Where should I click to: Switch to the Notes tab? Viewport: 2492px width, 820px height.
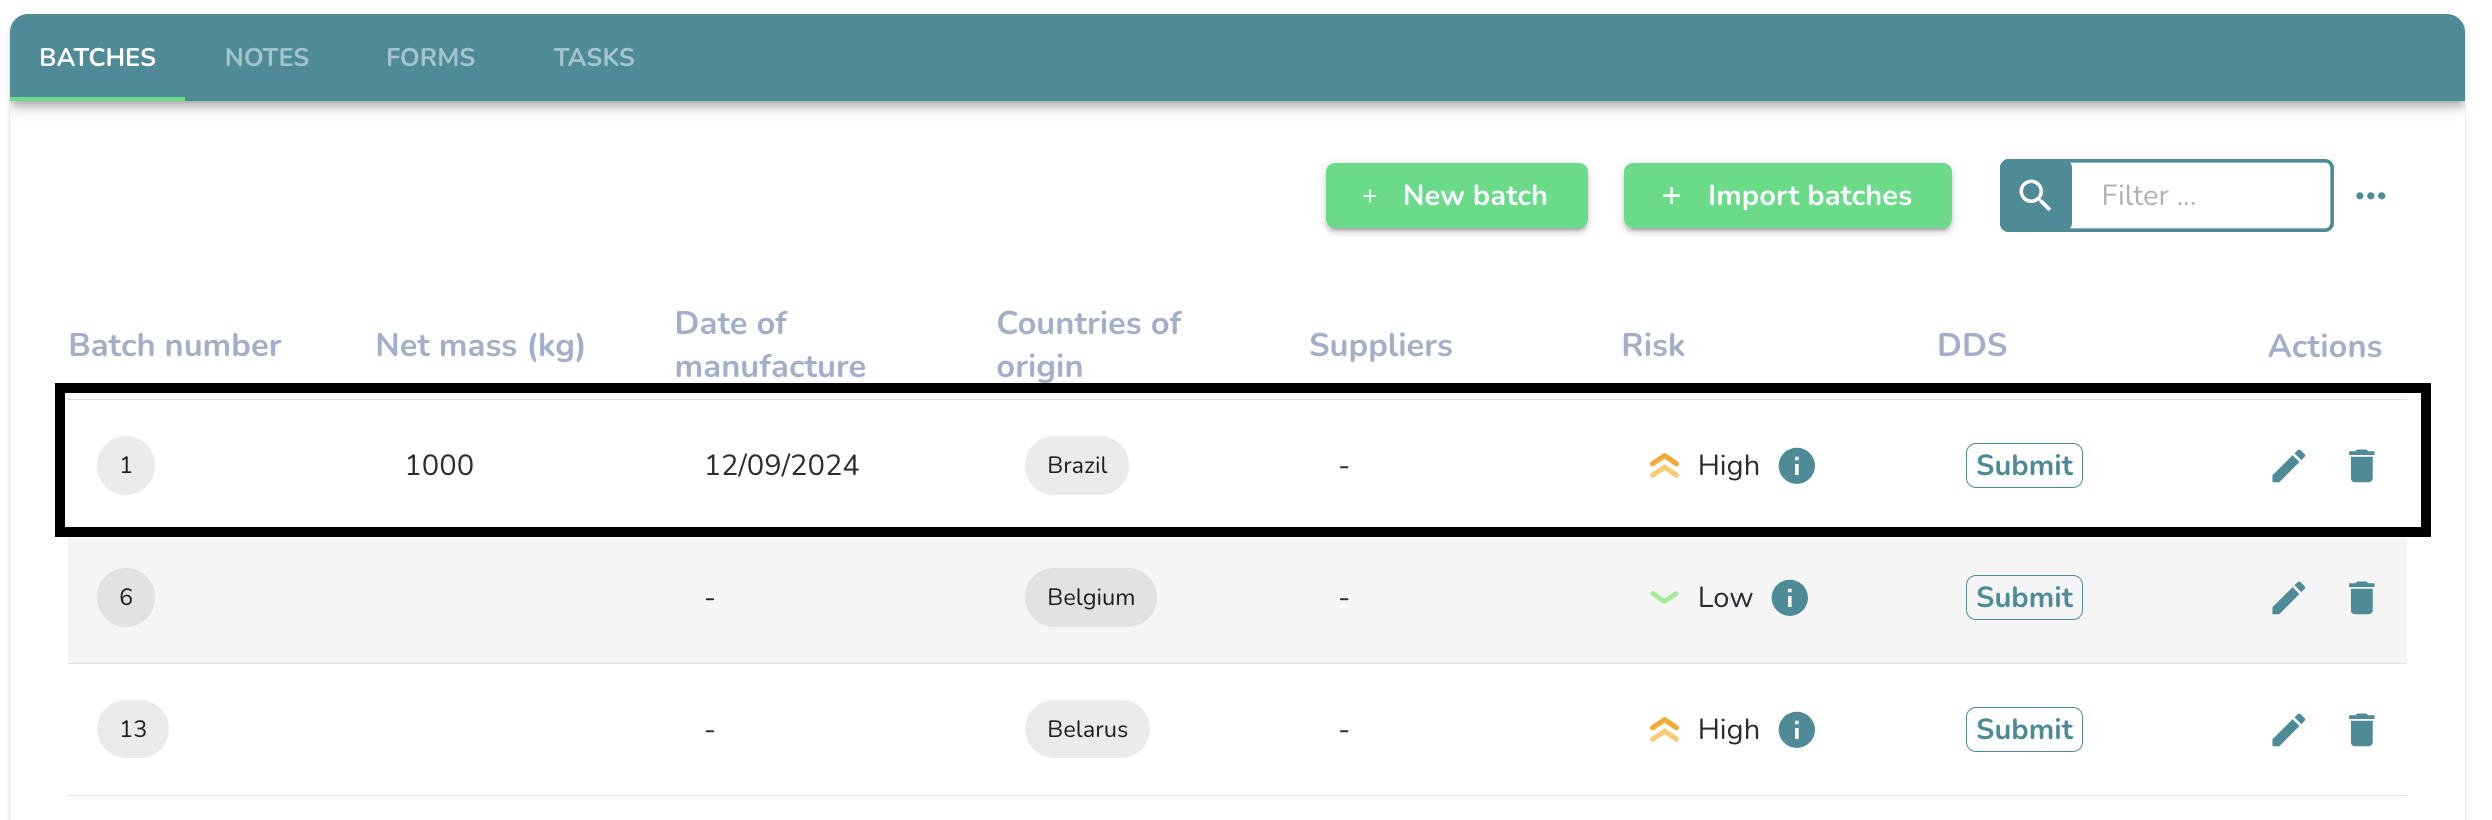267,58
